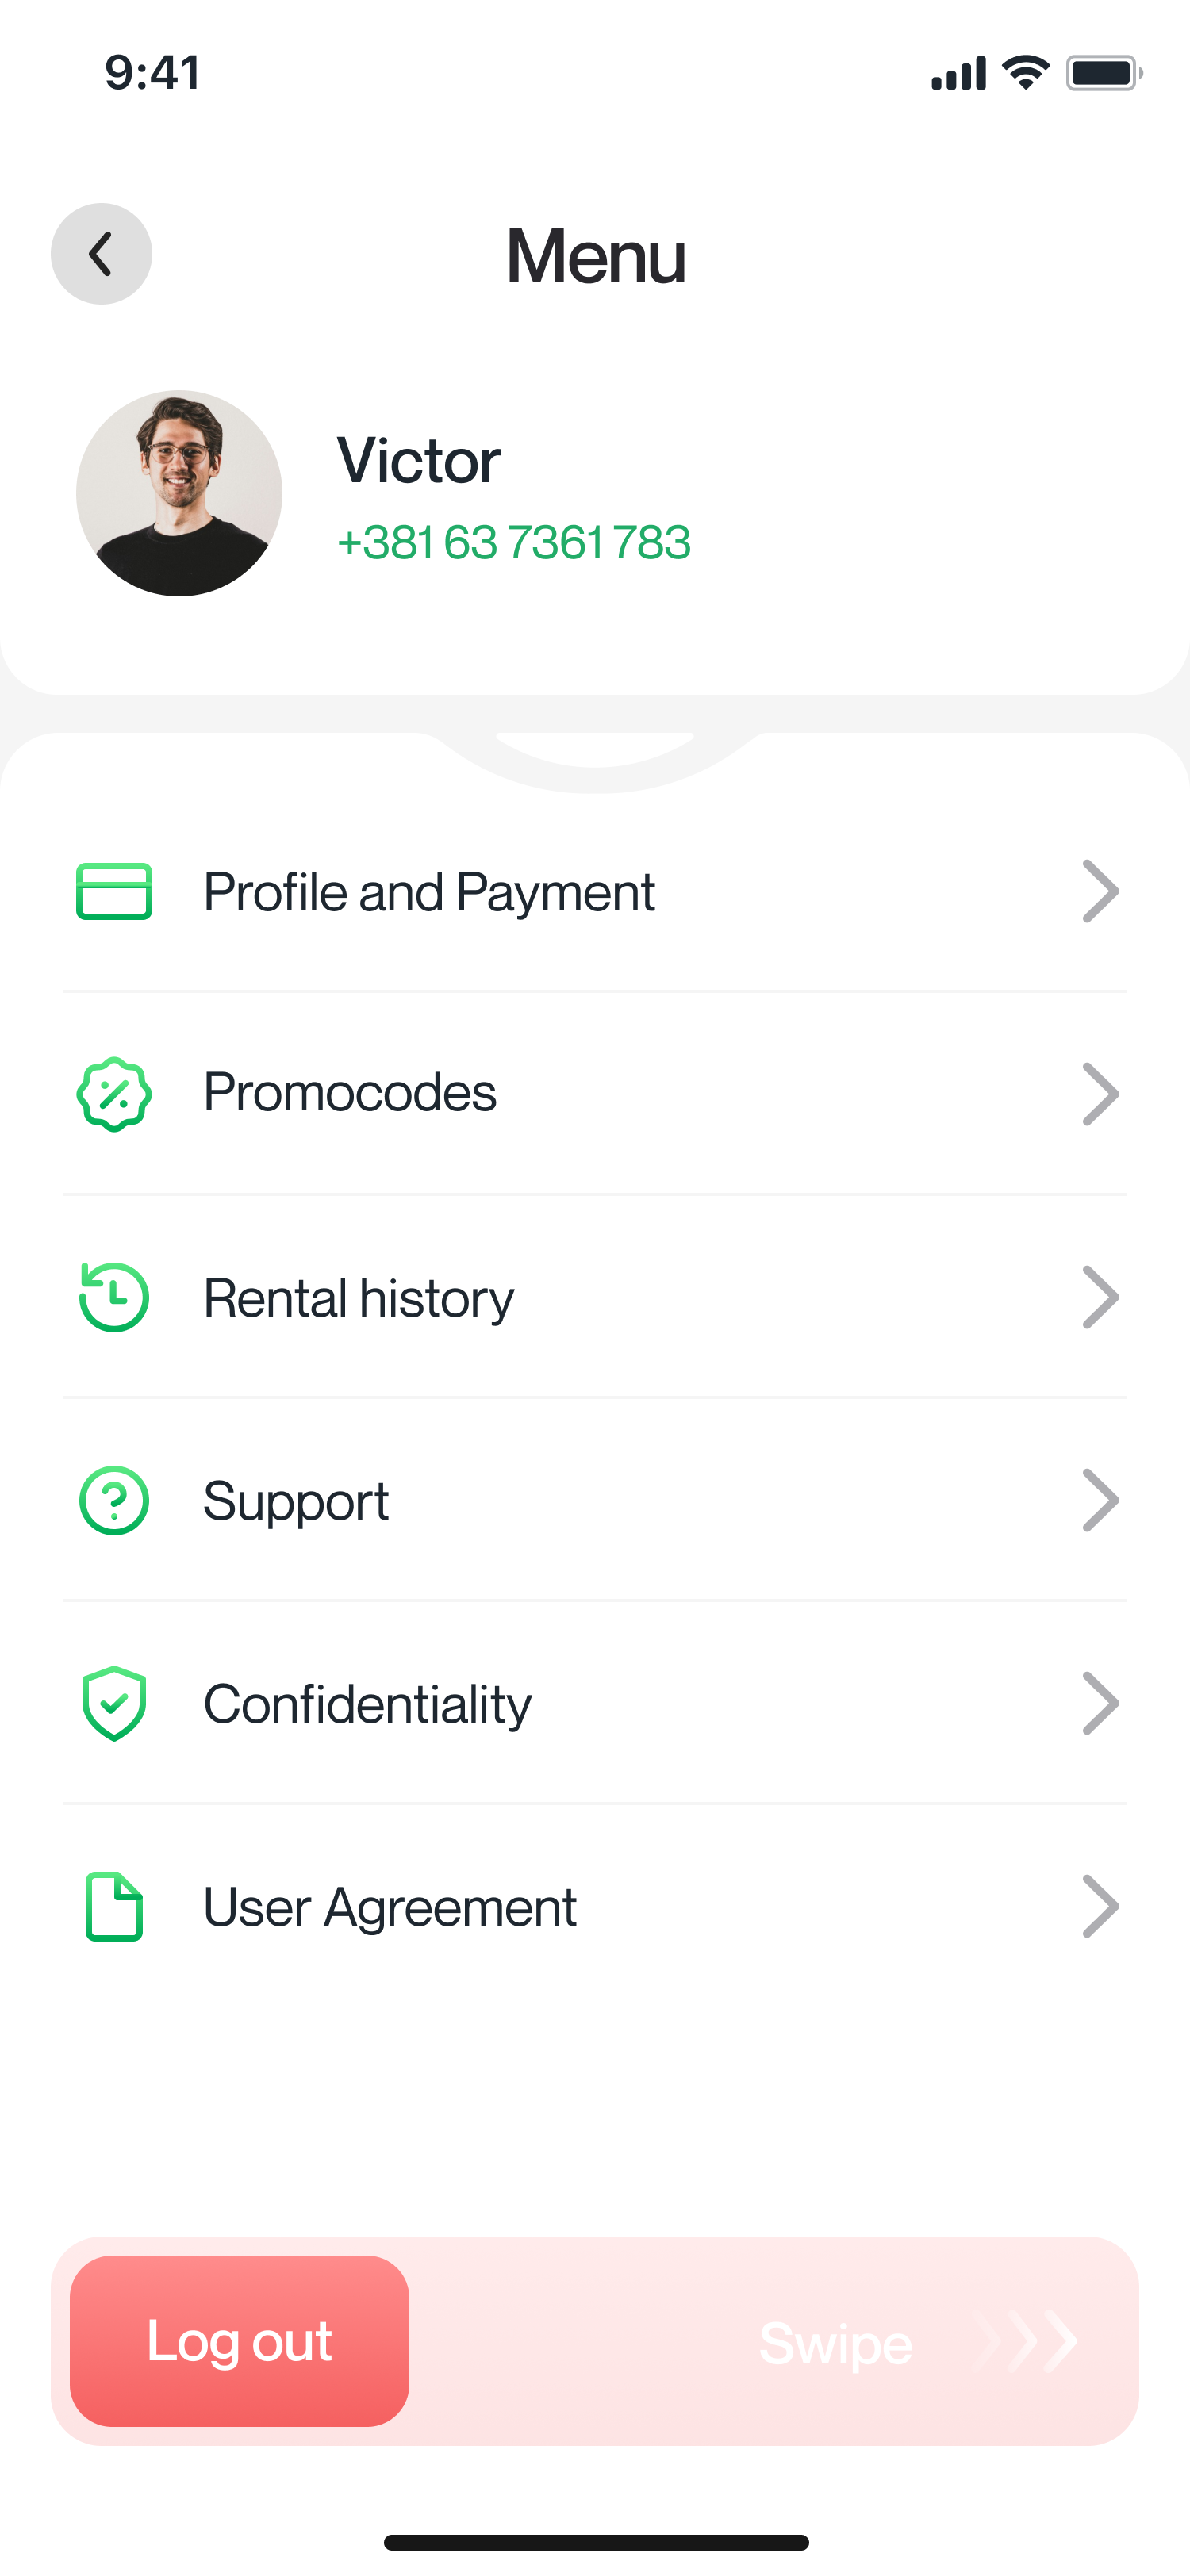Click the Promocodes percent badge icon

tap(114, 1094)
